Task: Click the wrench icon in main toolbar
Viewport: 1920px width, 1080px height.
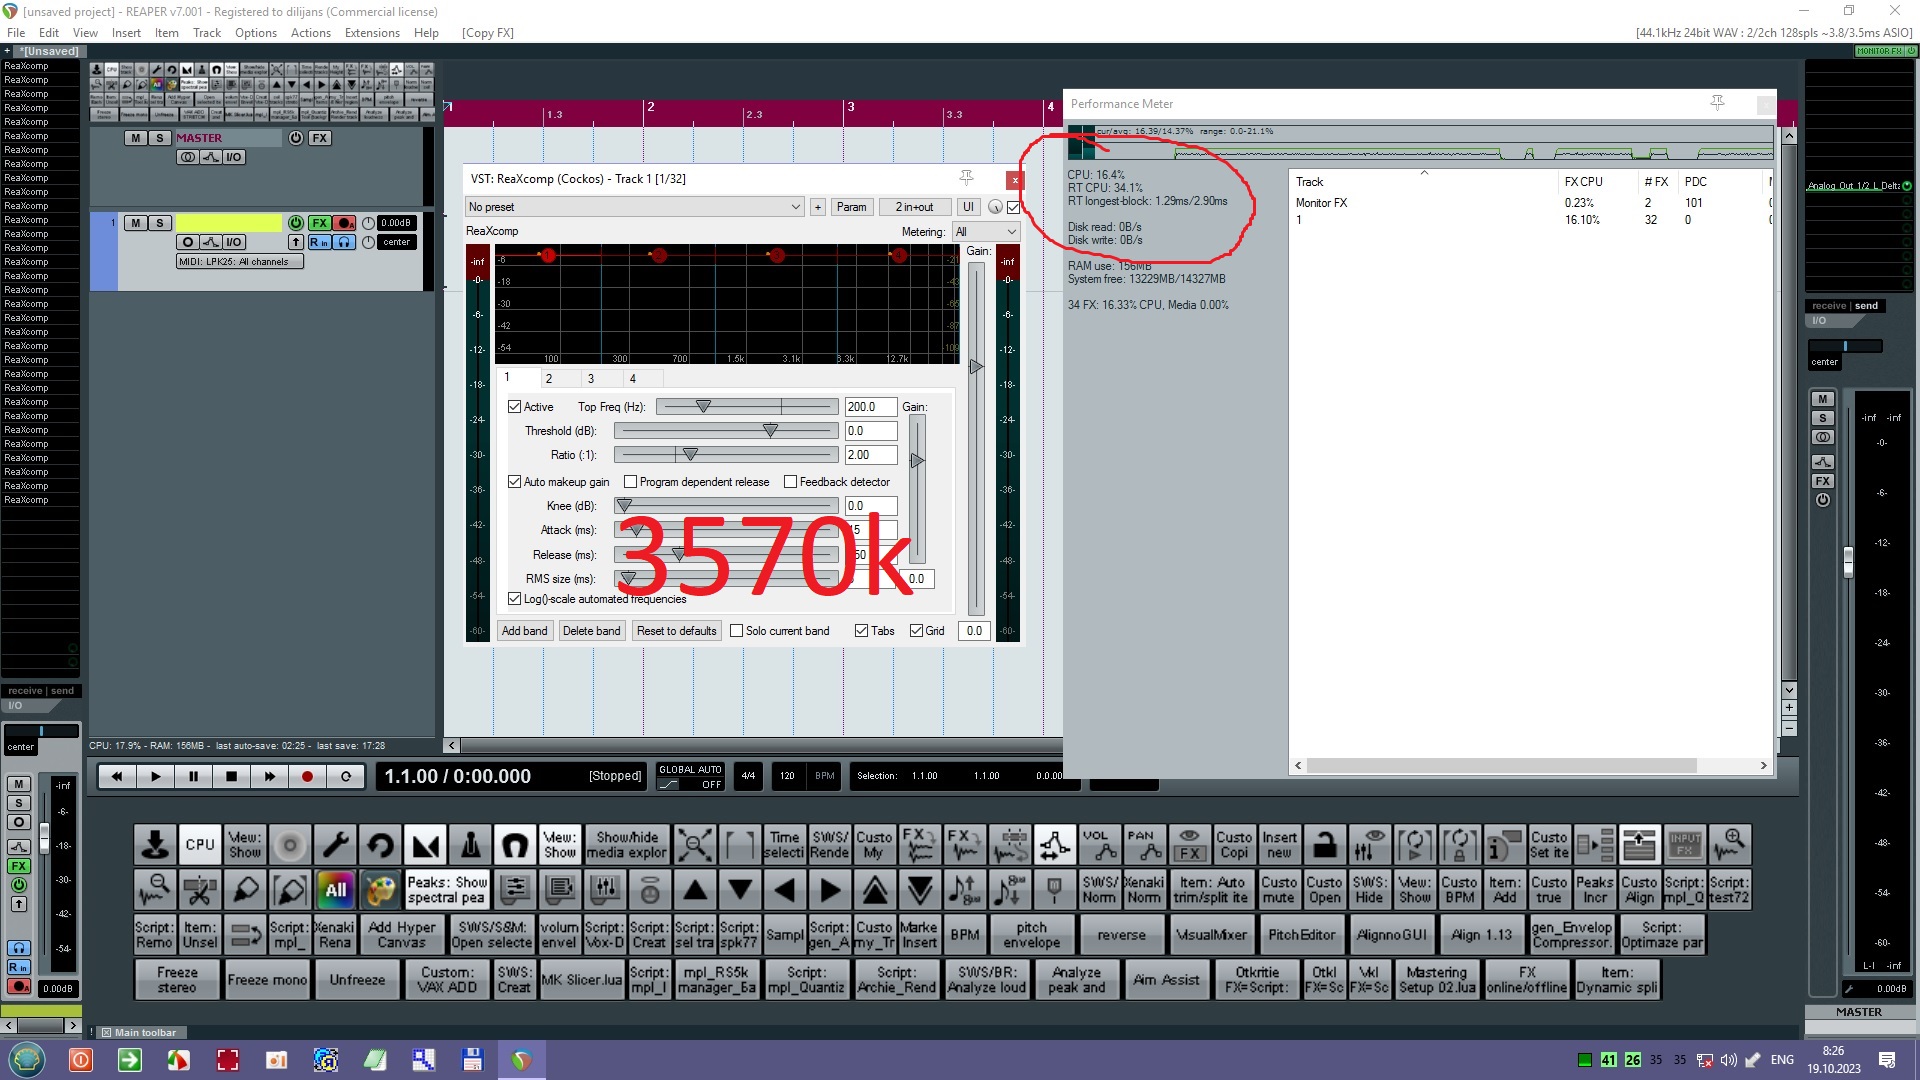Action: pyautogui.click(x=335, y=845)
